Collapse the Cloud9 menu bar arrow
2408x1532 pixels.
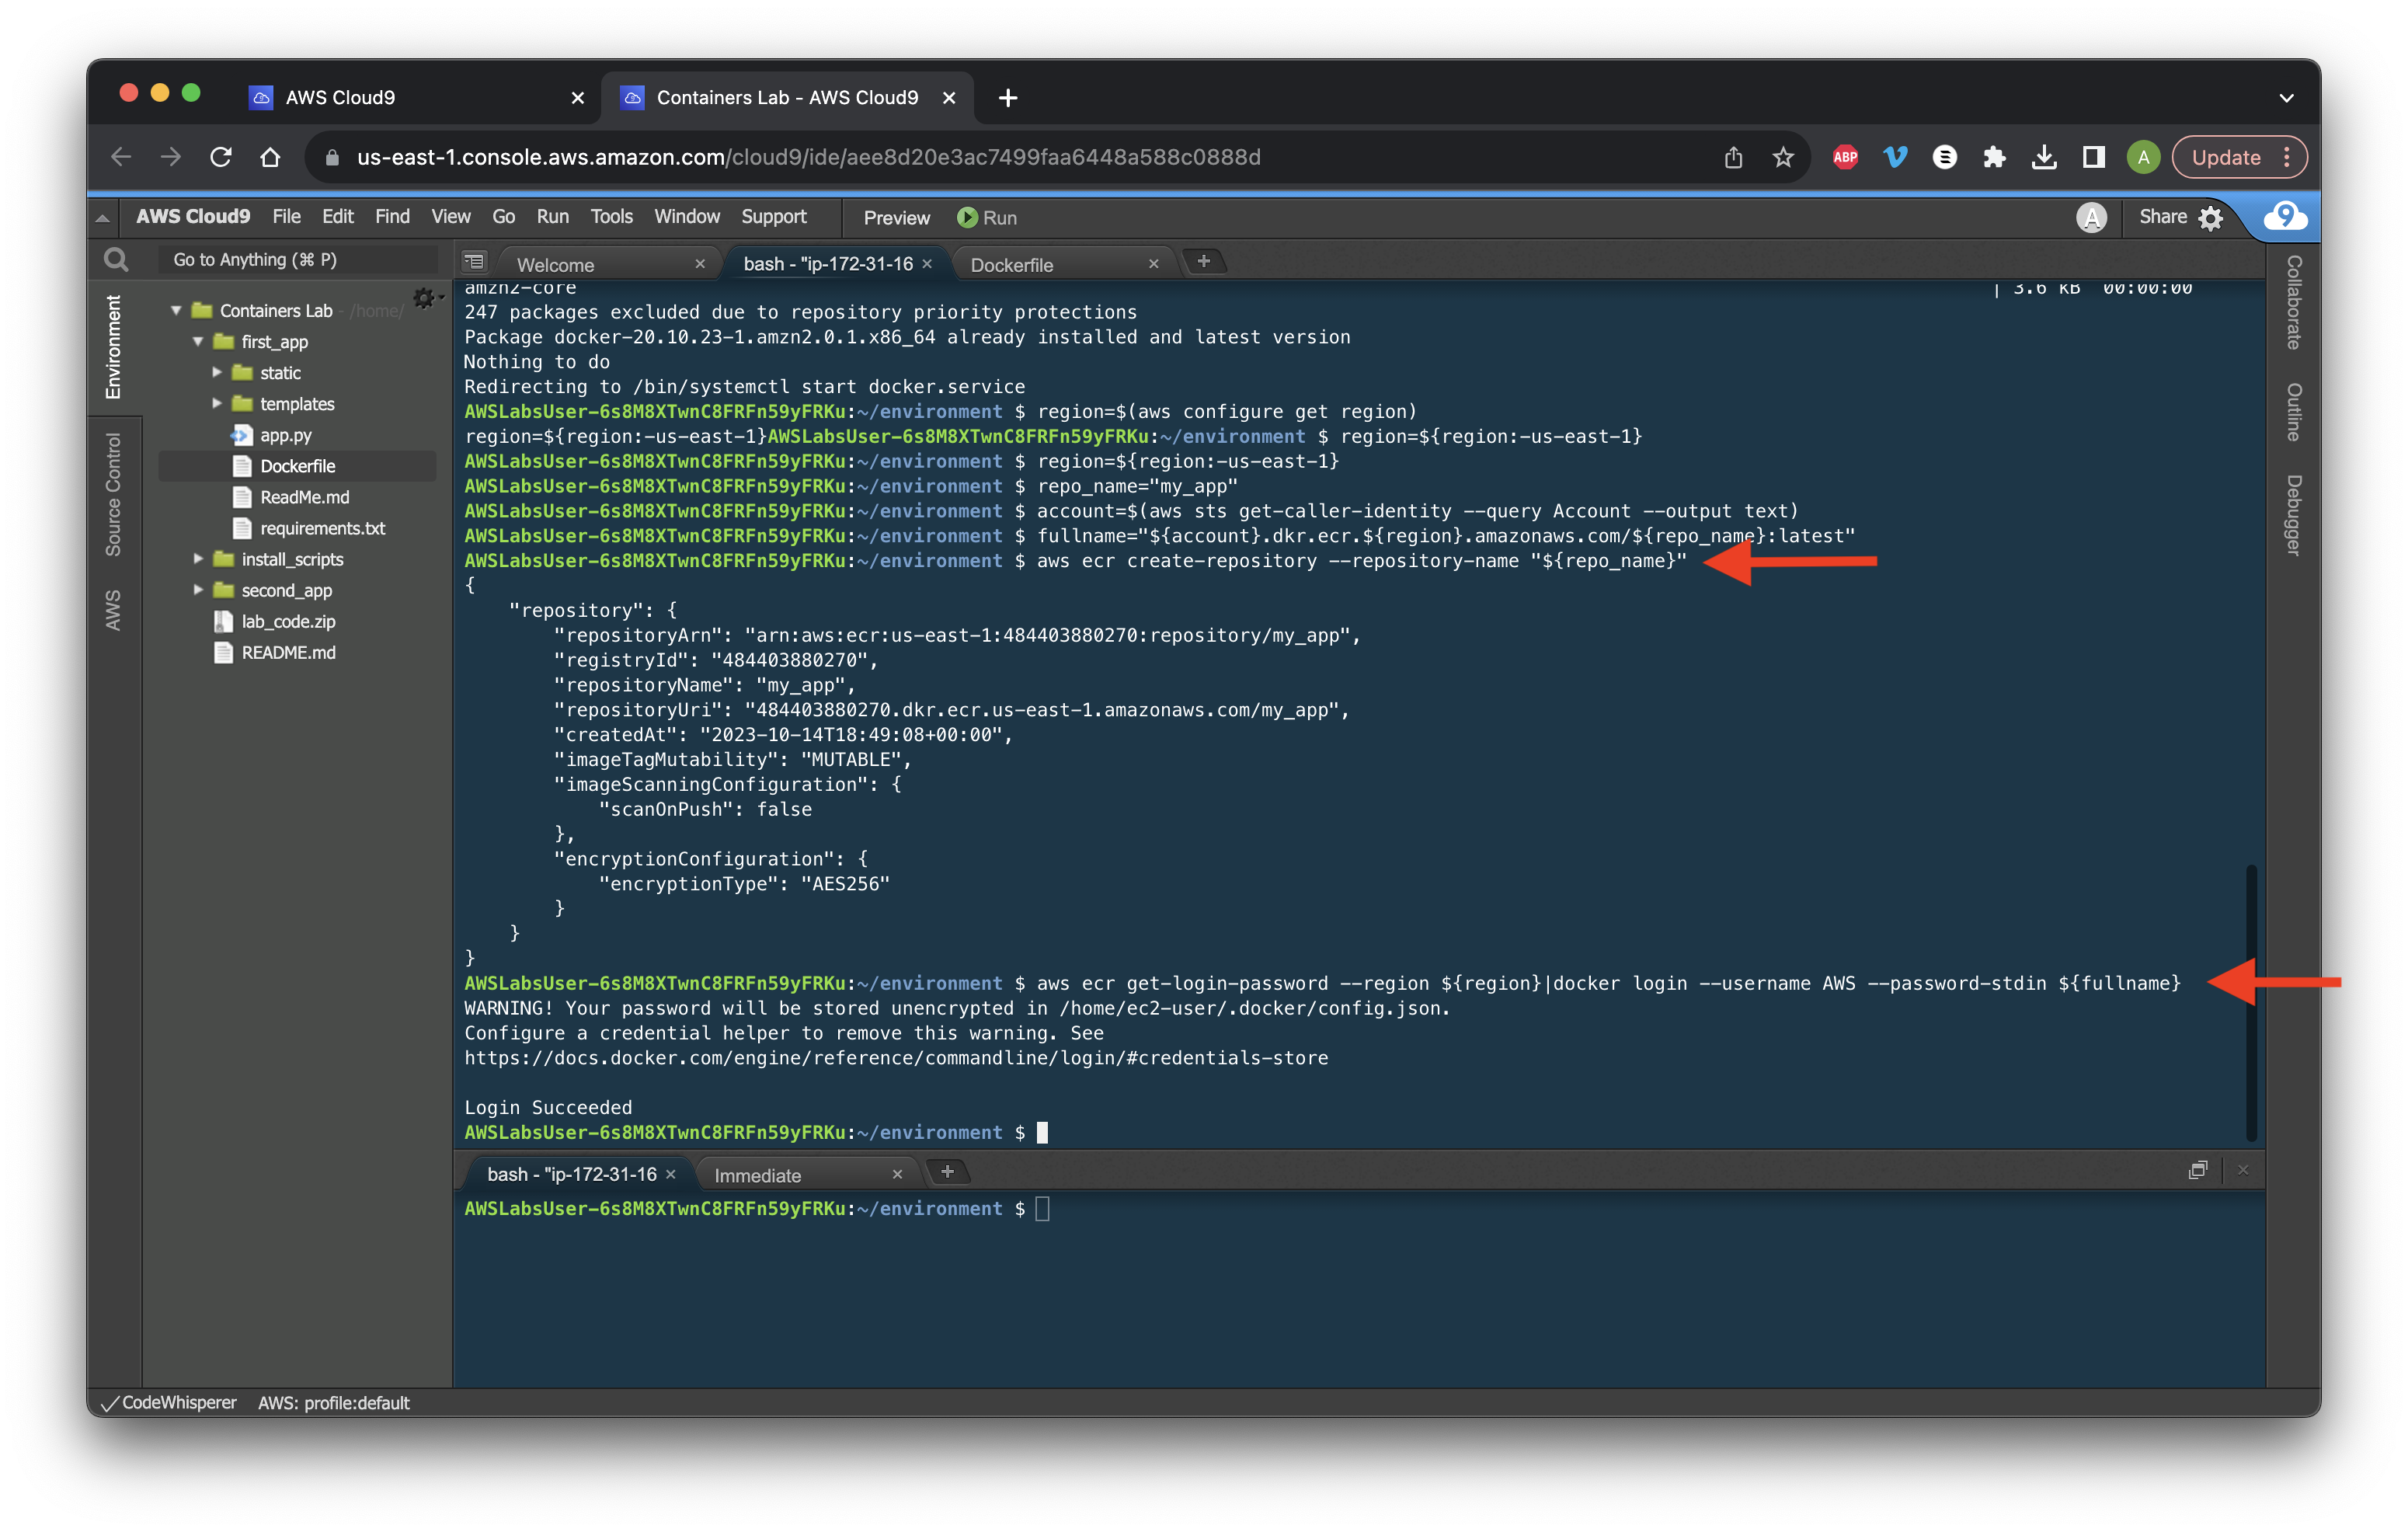103,217
